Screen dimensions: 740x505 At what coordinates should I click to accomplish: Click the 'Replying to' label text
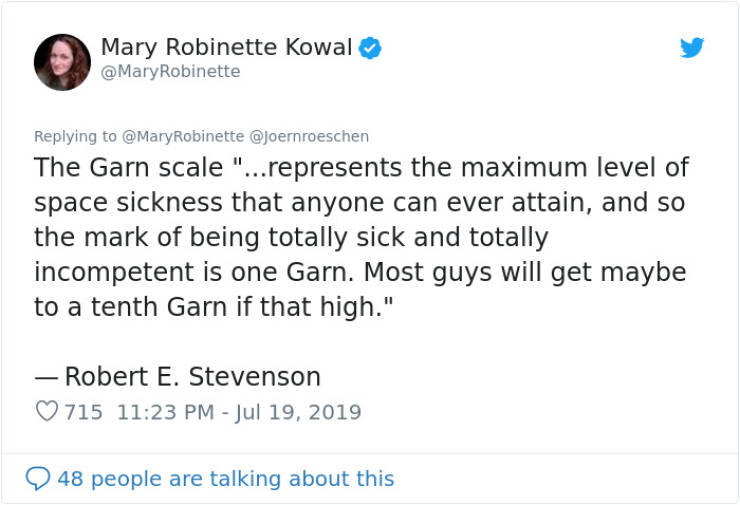click(75, 136)
